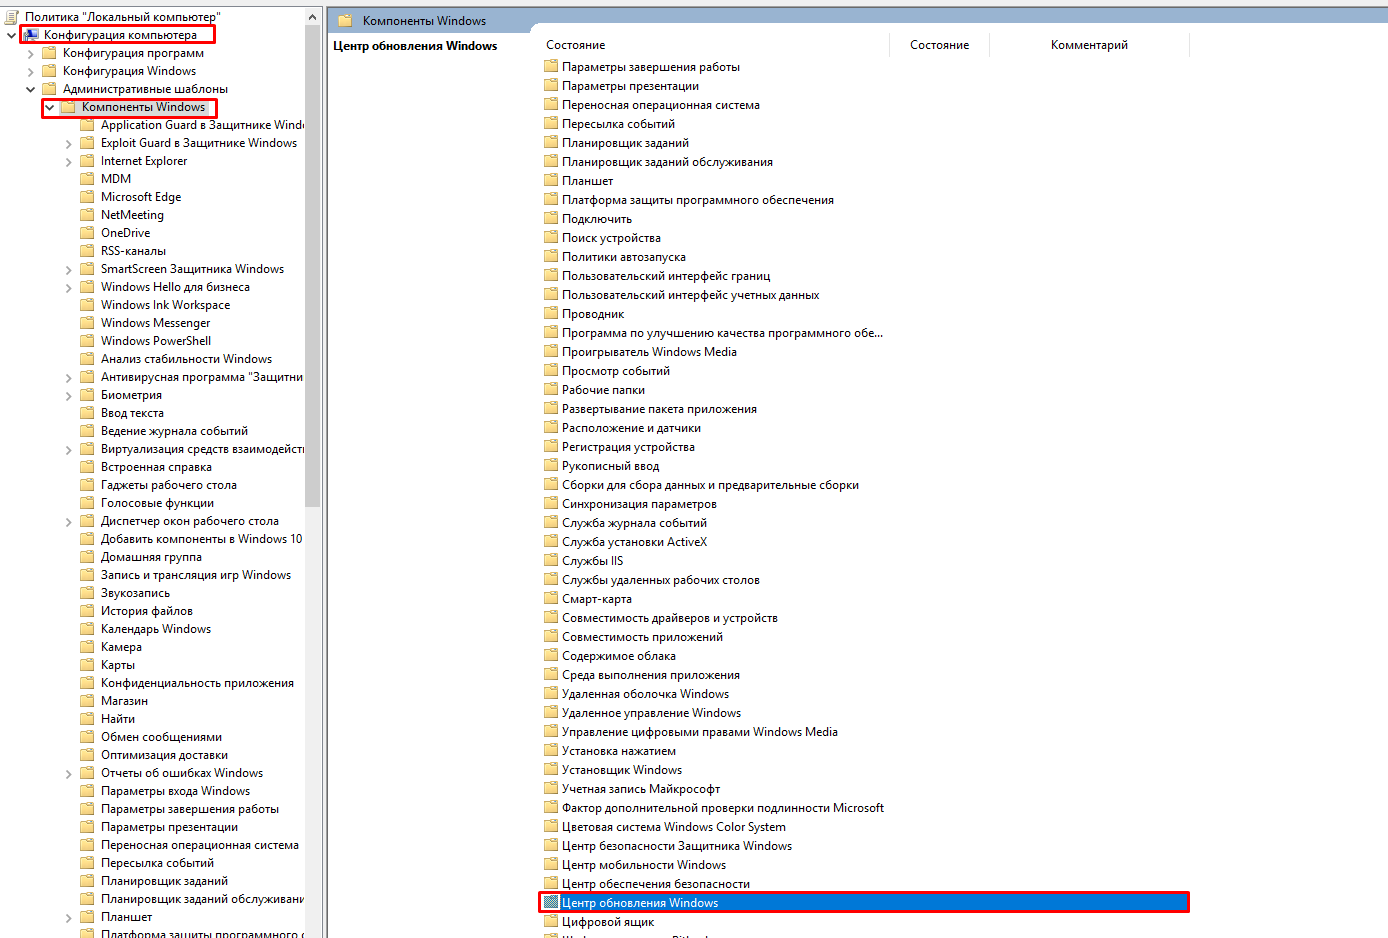The width and height of the screenshot is (1388, 938).
Task: Collapse the Конфигурация компьютера node
Action: (11, 35)
